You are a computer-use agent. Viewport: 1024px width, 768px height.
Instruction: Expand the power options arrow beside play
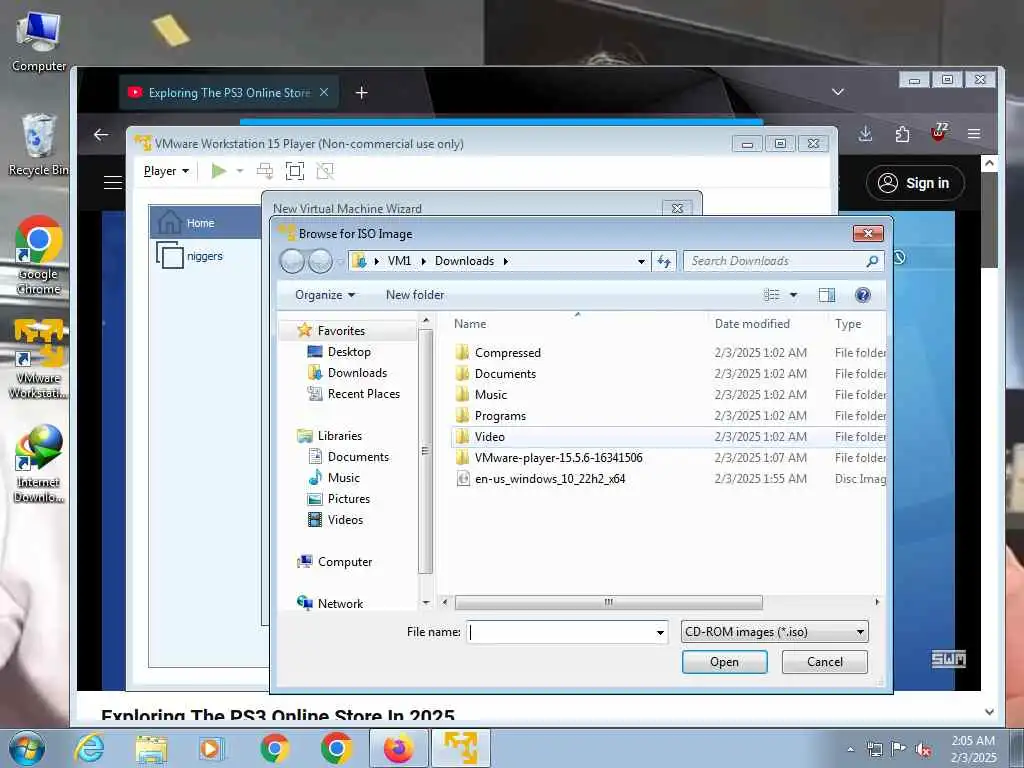click(x=240, y=171)
